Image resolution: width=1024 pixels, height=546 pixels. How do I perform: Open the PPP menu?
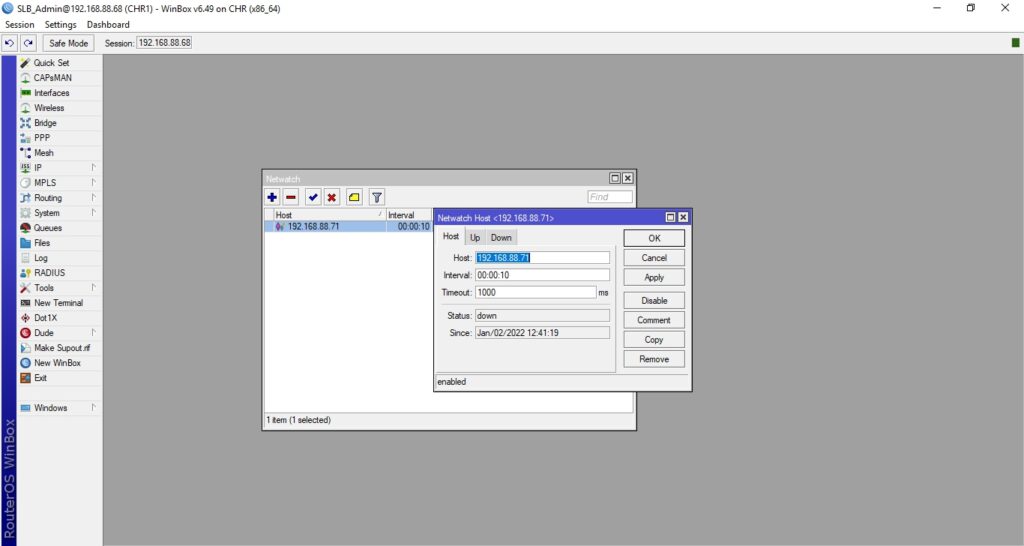coord(42,138)
